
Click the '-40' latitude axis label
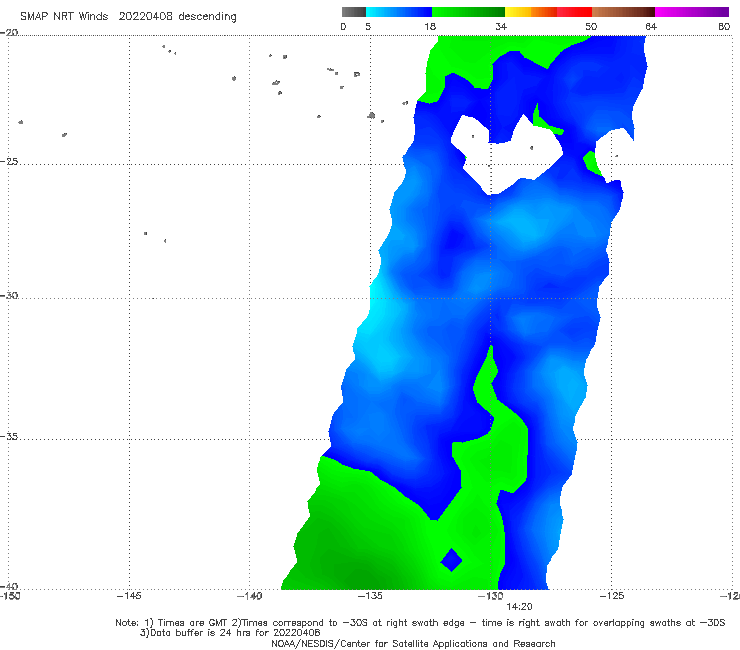point(9,586)
